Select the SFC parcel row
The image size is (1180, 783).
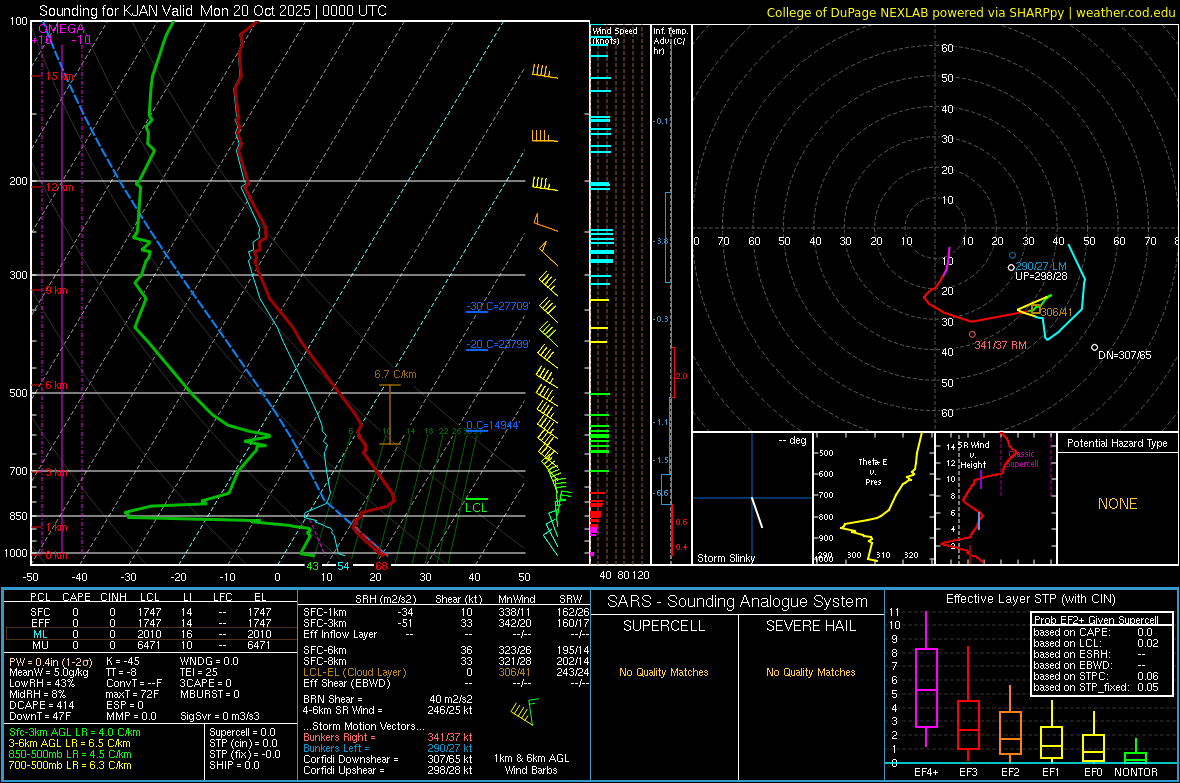pyautogui.click(x=151, y=612)
